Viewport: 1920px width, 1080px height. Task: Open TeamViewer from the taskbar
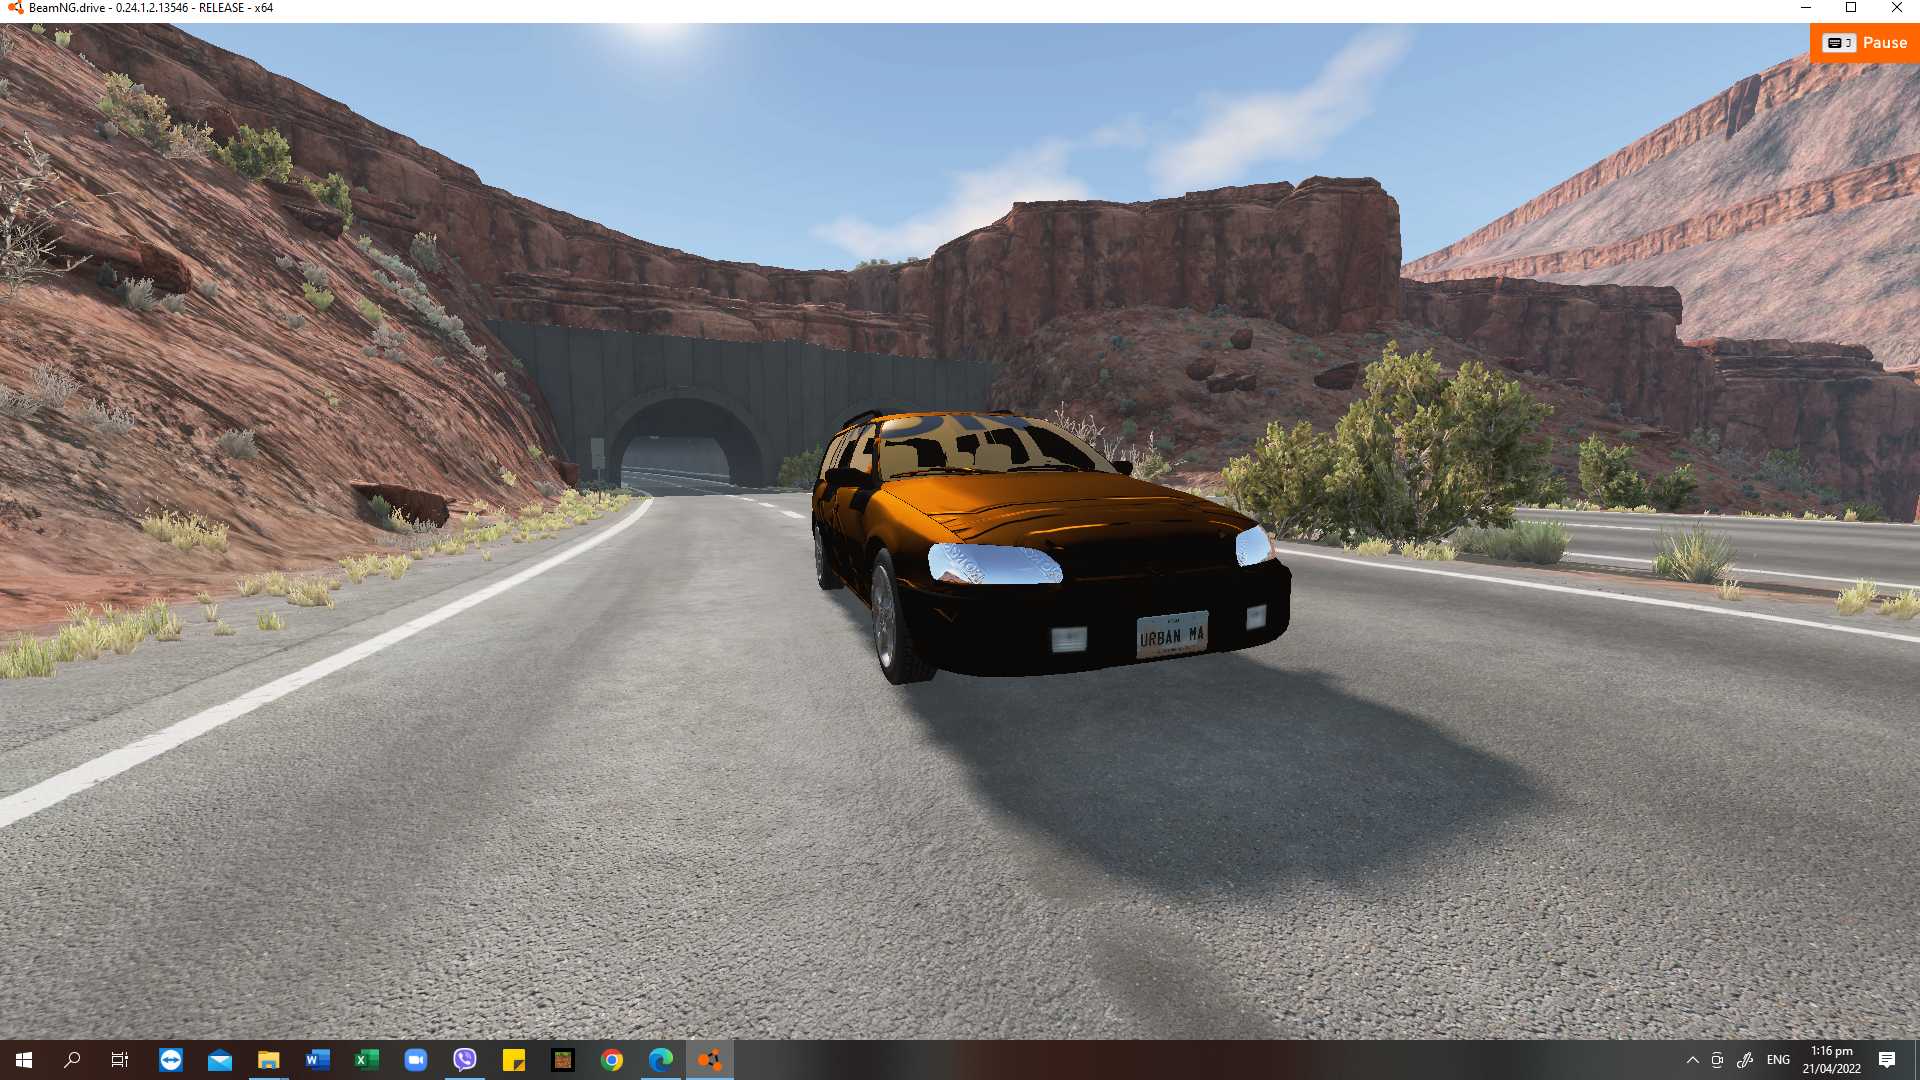[171, 1060]
